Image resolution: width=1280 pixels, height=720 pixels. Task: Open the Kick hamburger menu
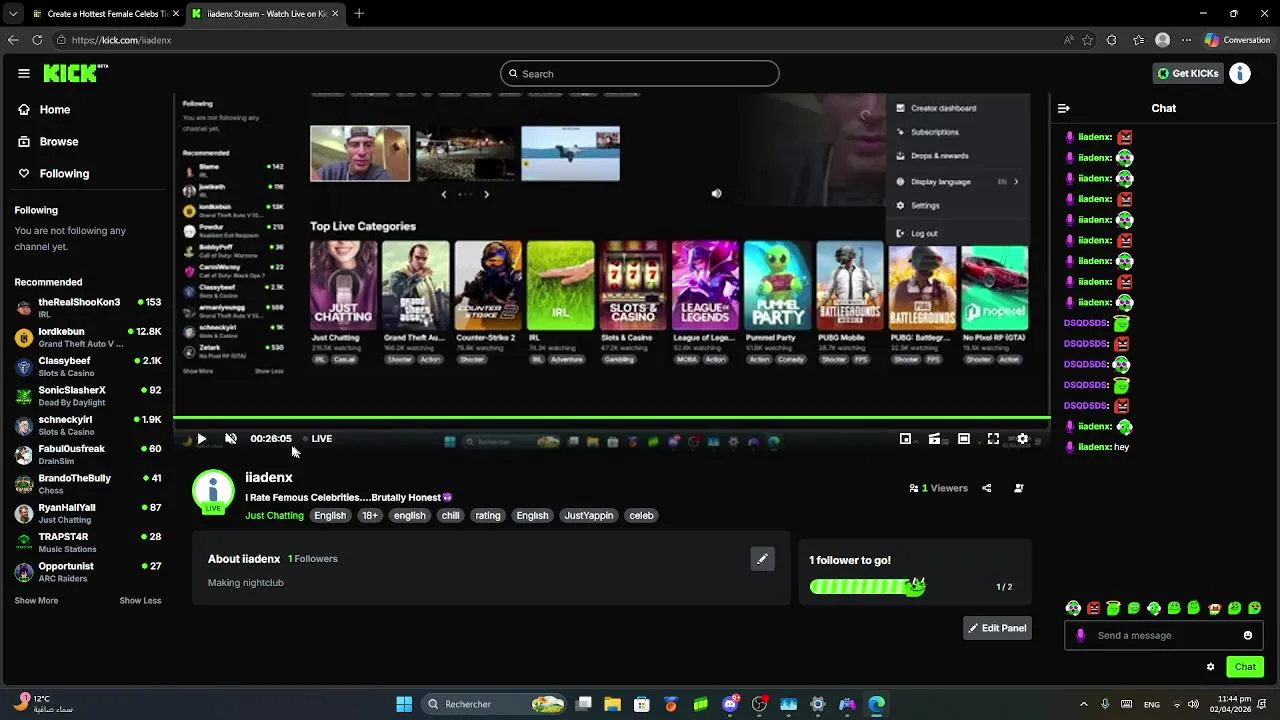coord(24,73)
